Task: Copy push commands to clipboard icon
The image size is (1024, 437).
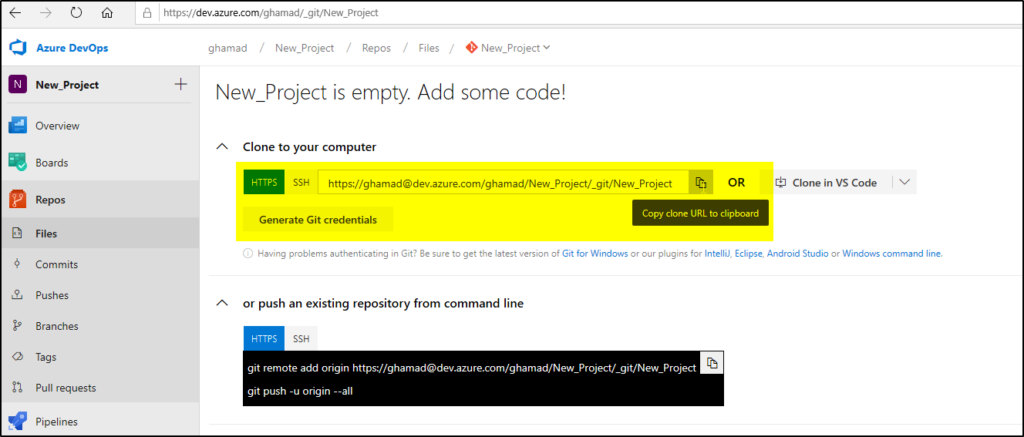Action: tap(712, 364)
